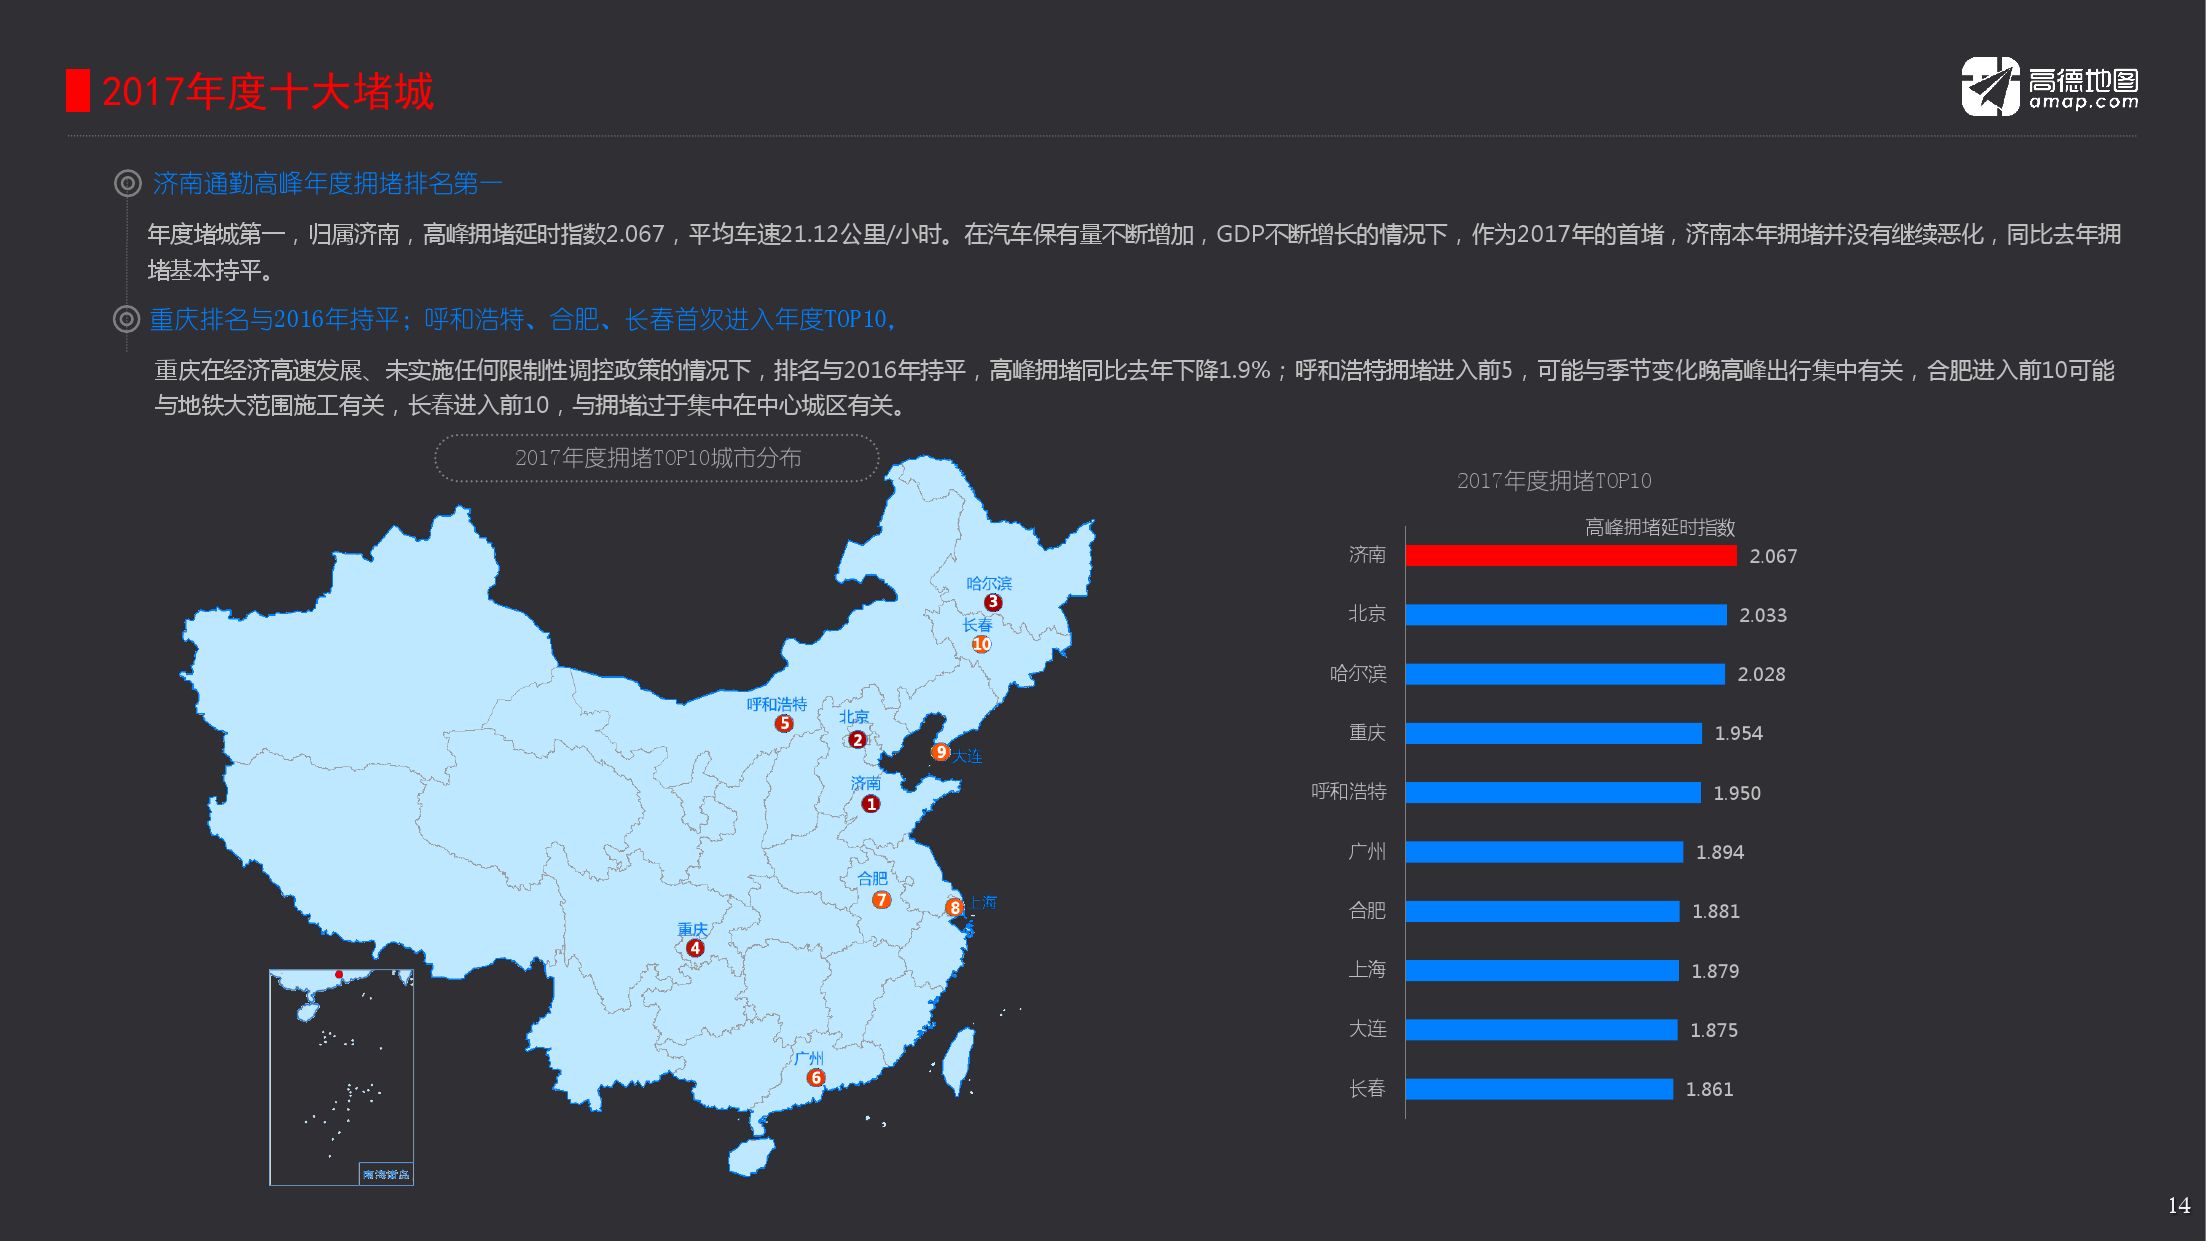Screen dimensions: 2206x1241
Task: Click the 长春 bar showing 1.861
Action: coord(1538,1089)
